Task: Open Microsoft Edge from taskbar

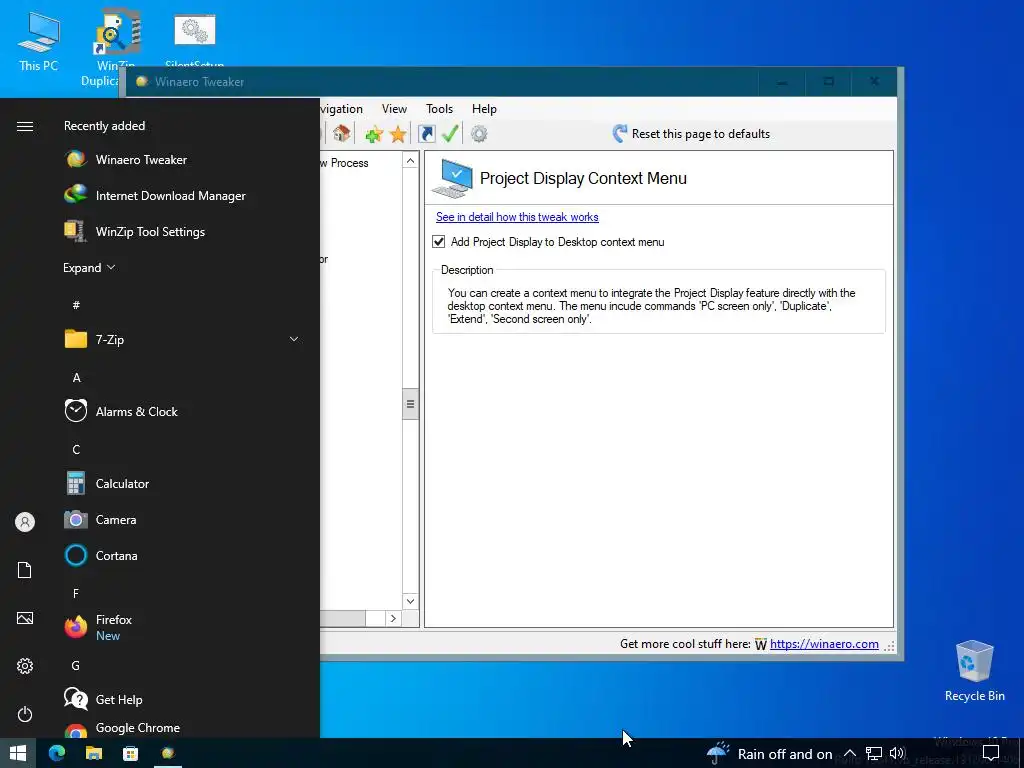Action: (x=57, y=753)
